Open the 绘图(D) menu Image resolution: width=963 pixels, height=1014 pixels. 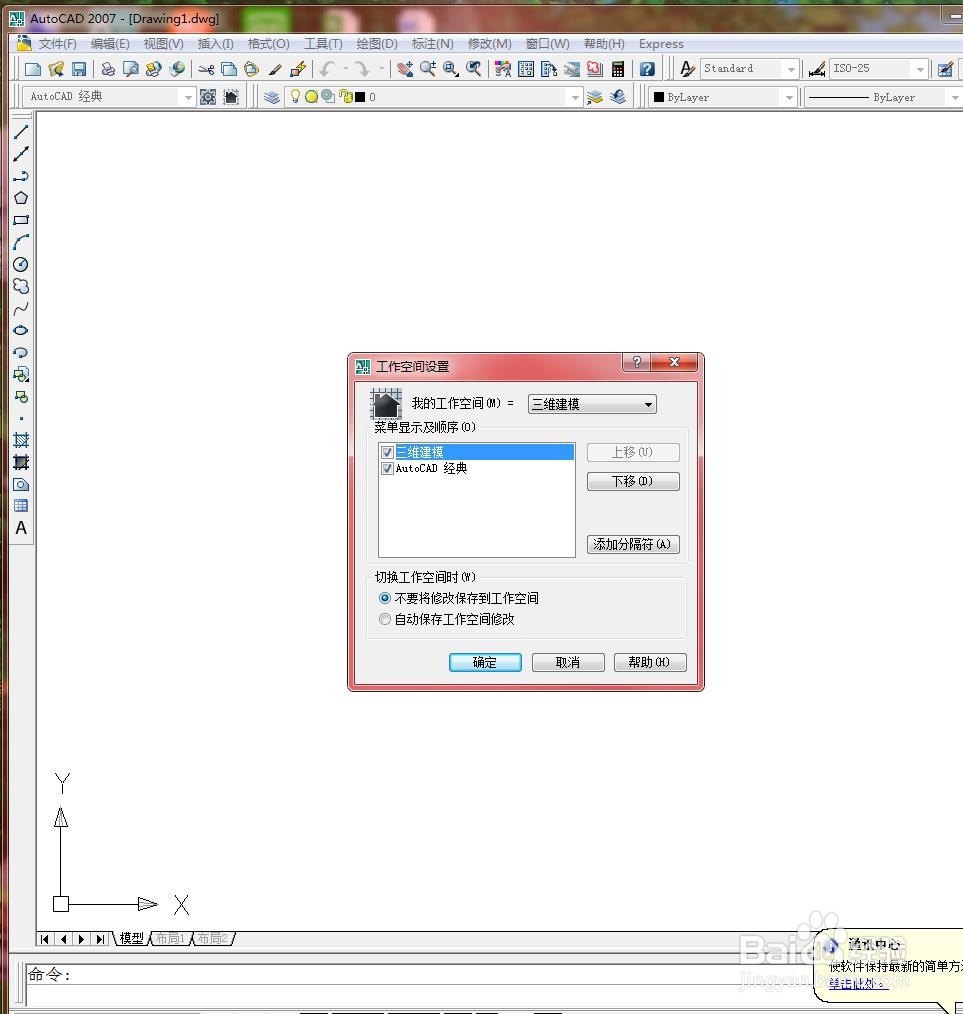377,44
